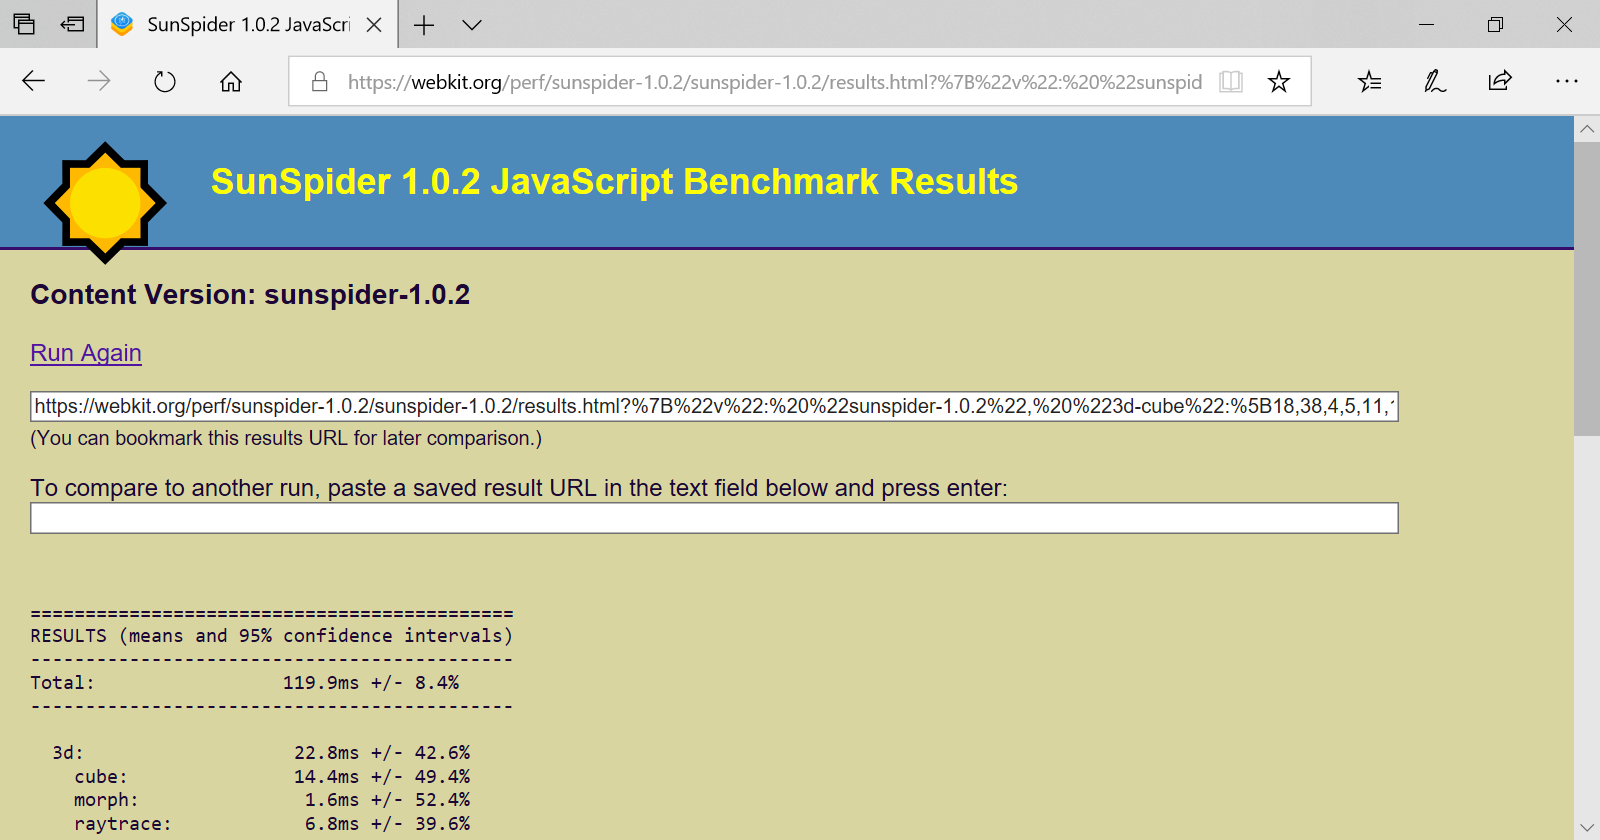Close the SunSpider tab

374,25
